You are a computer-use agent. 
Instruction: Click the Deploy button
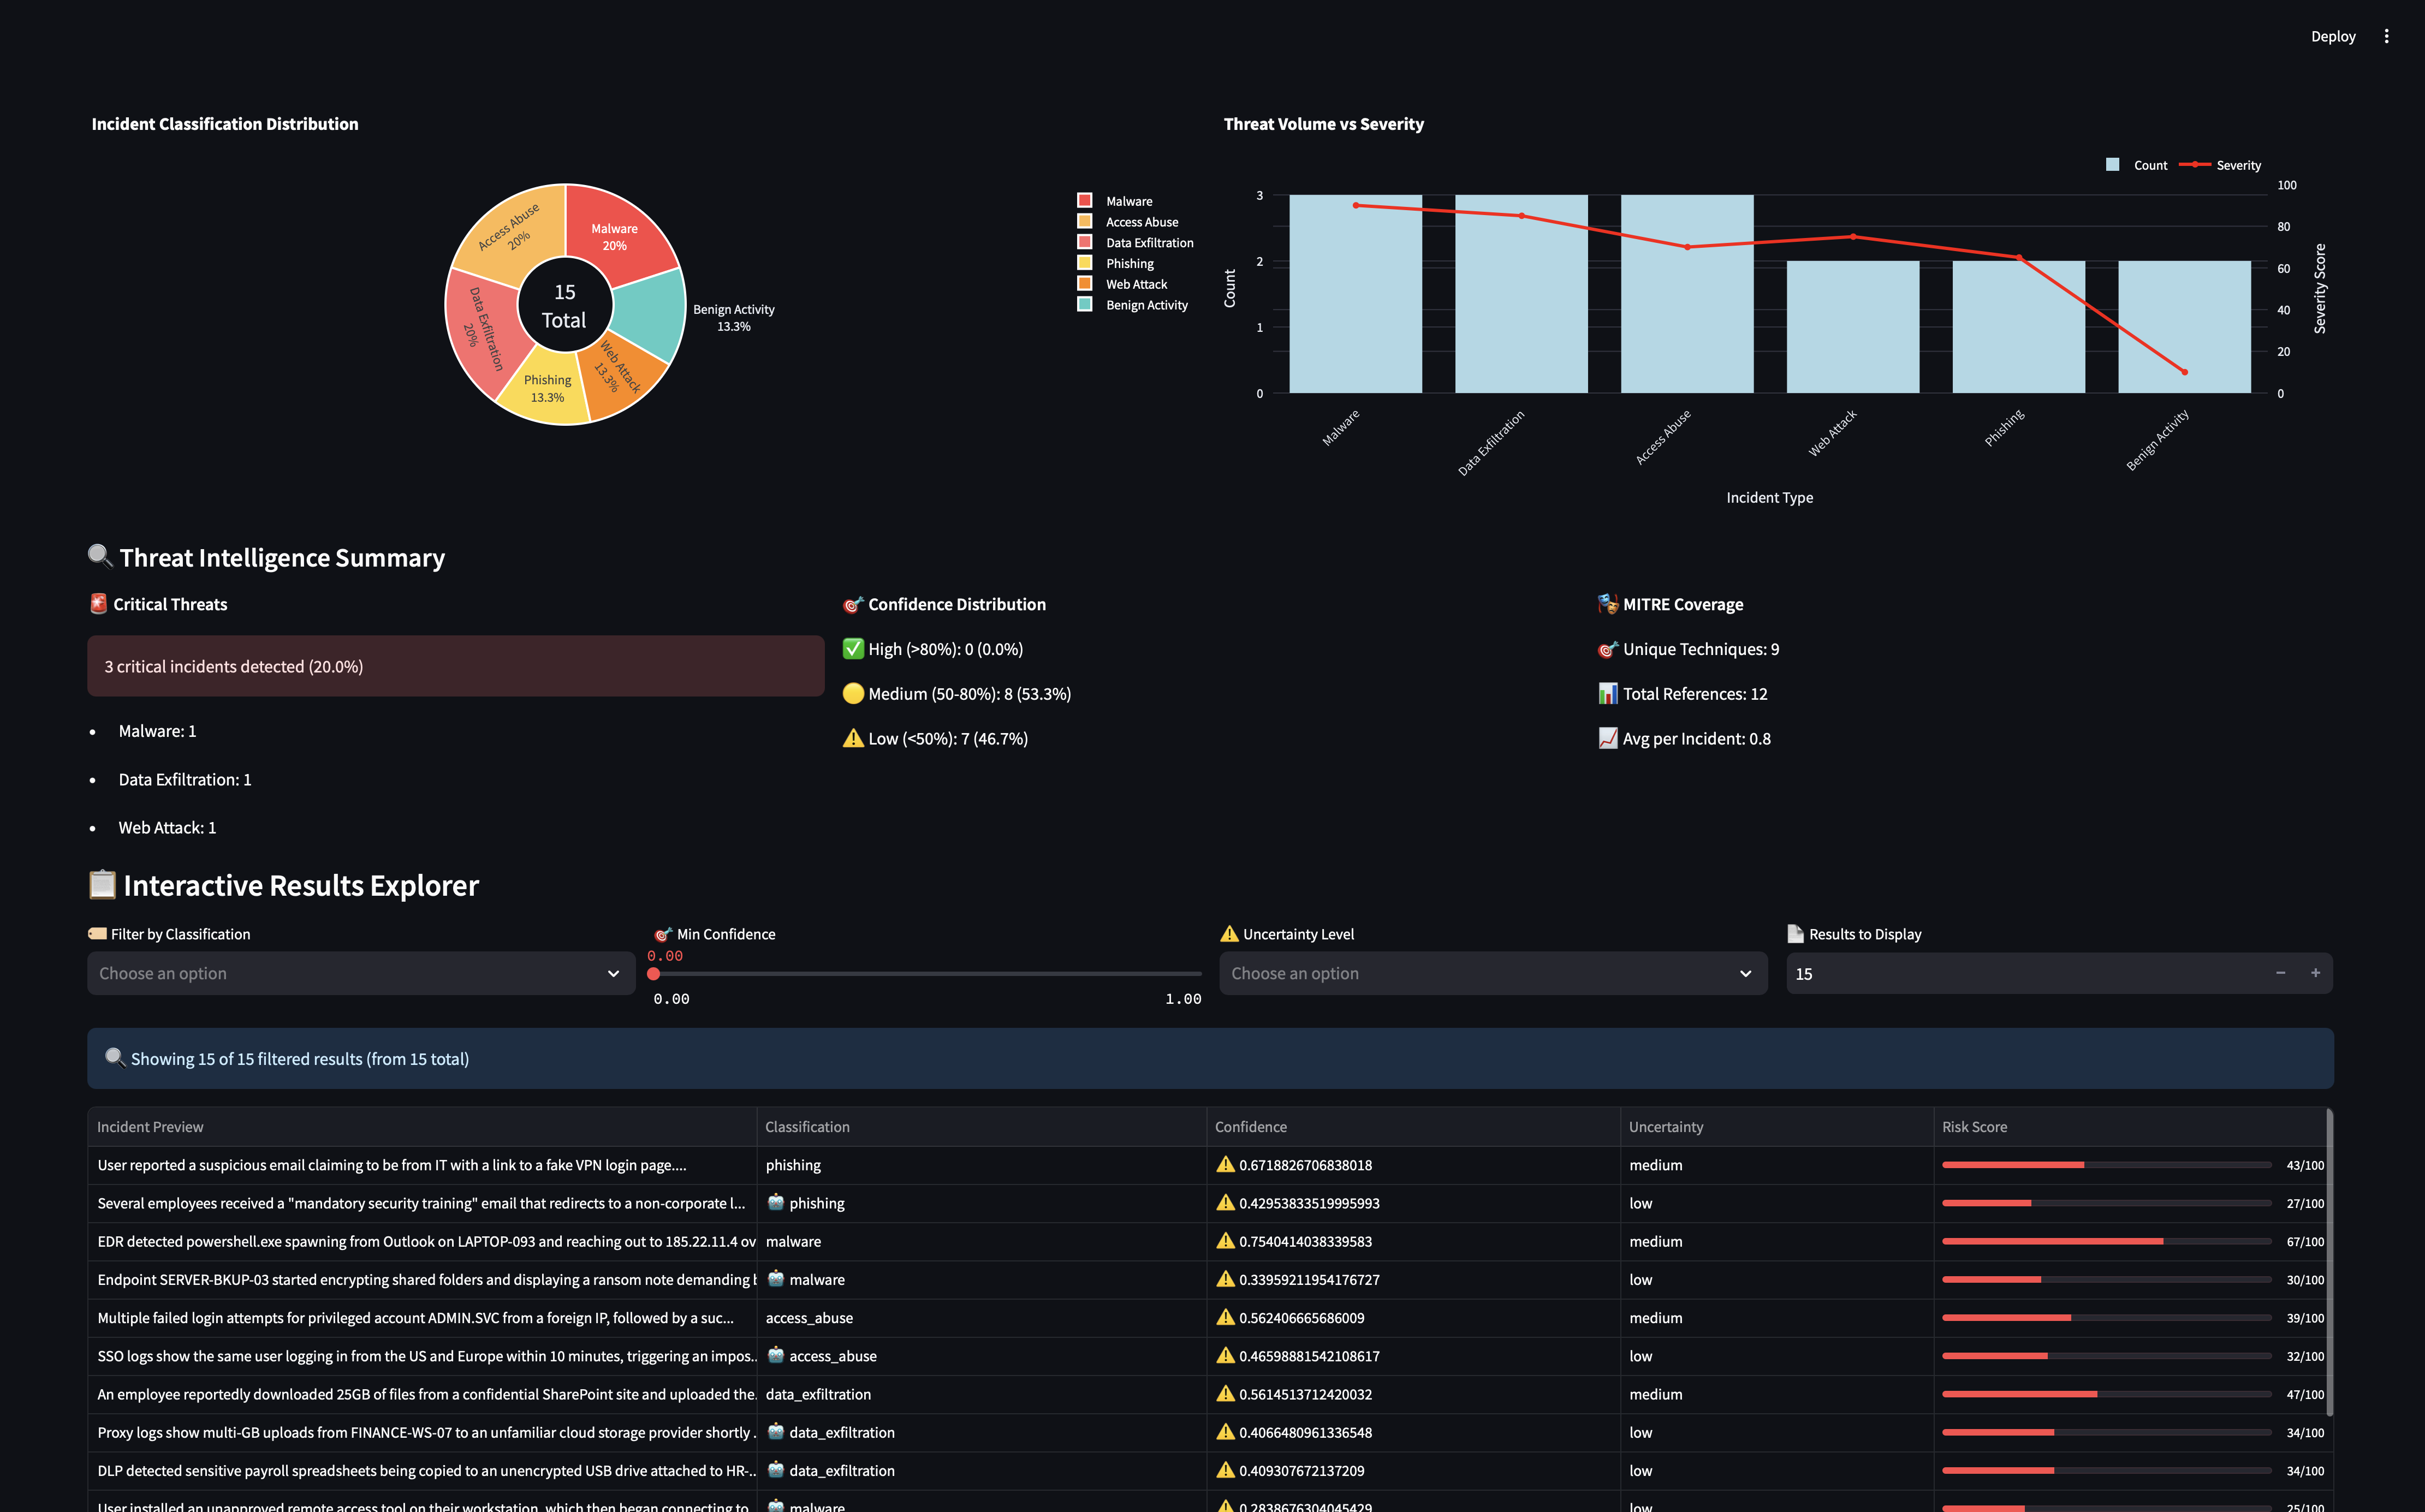[2332, 36]
